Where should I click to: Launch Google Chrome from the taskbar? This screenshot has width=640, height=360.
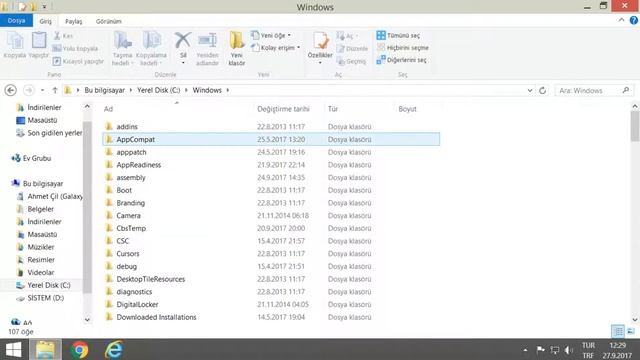tap(80, 350)
